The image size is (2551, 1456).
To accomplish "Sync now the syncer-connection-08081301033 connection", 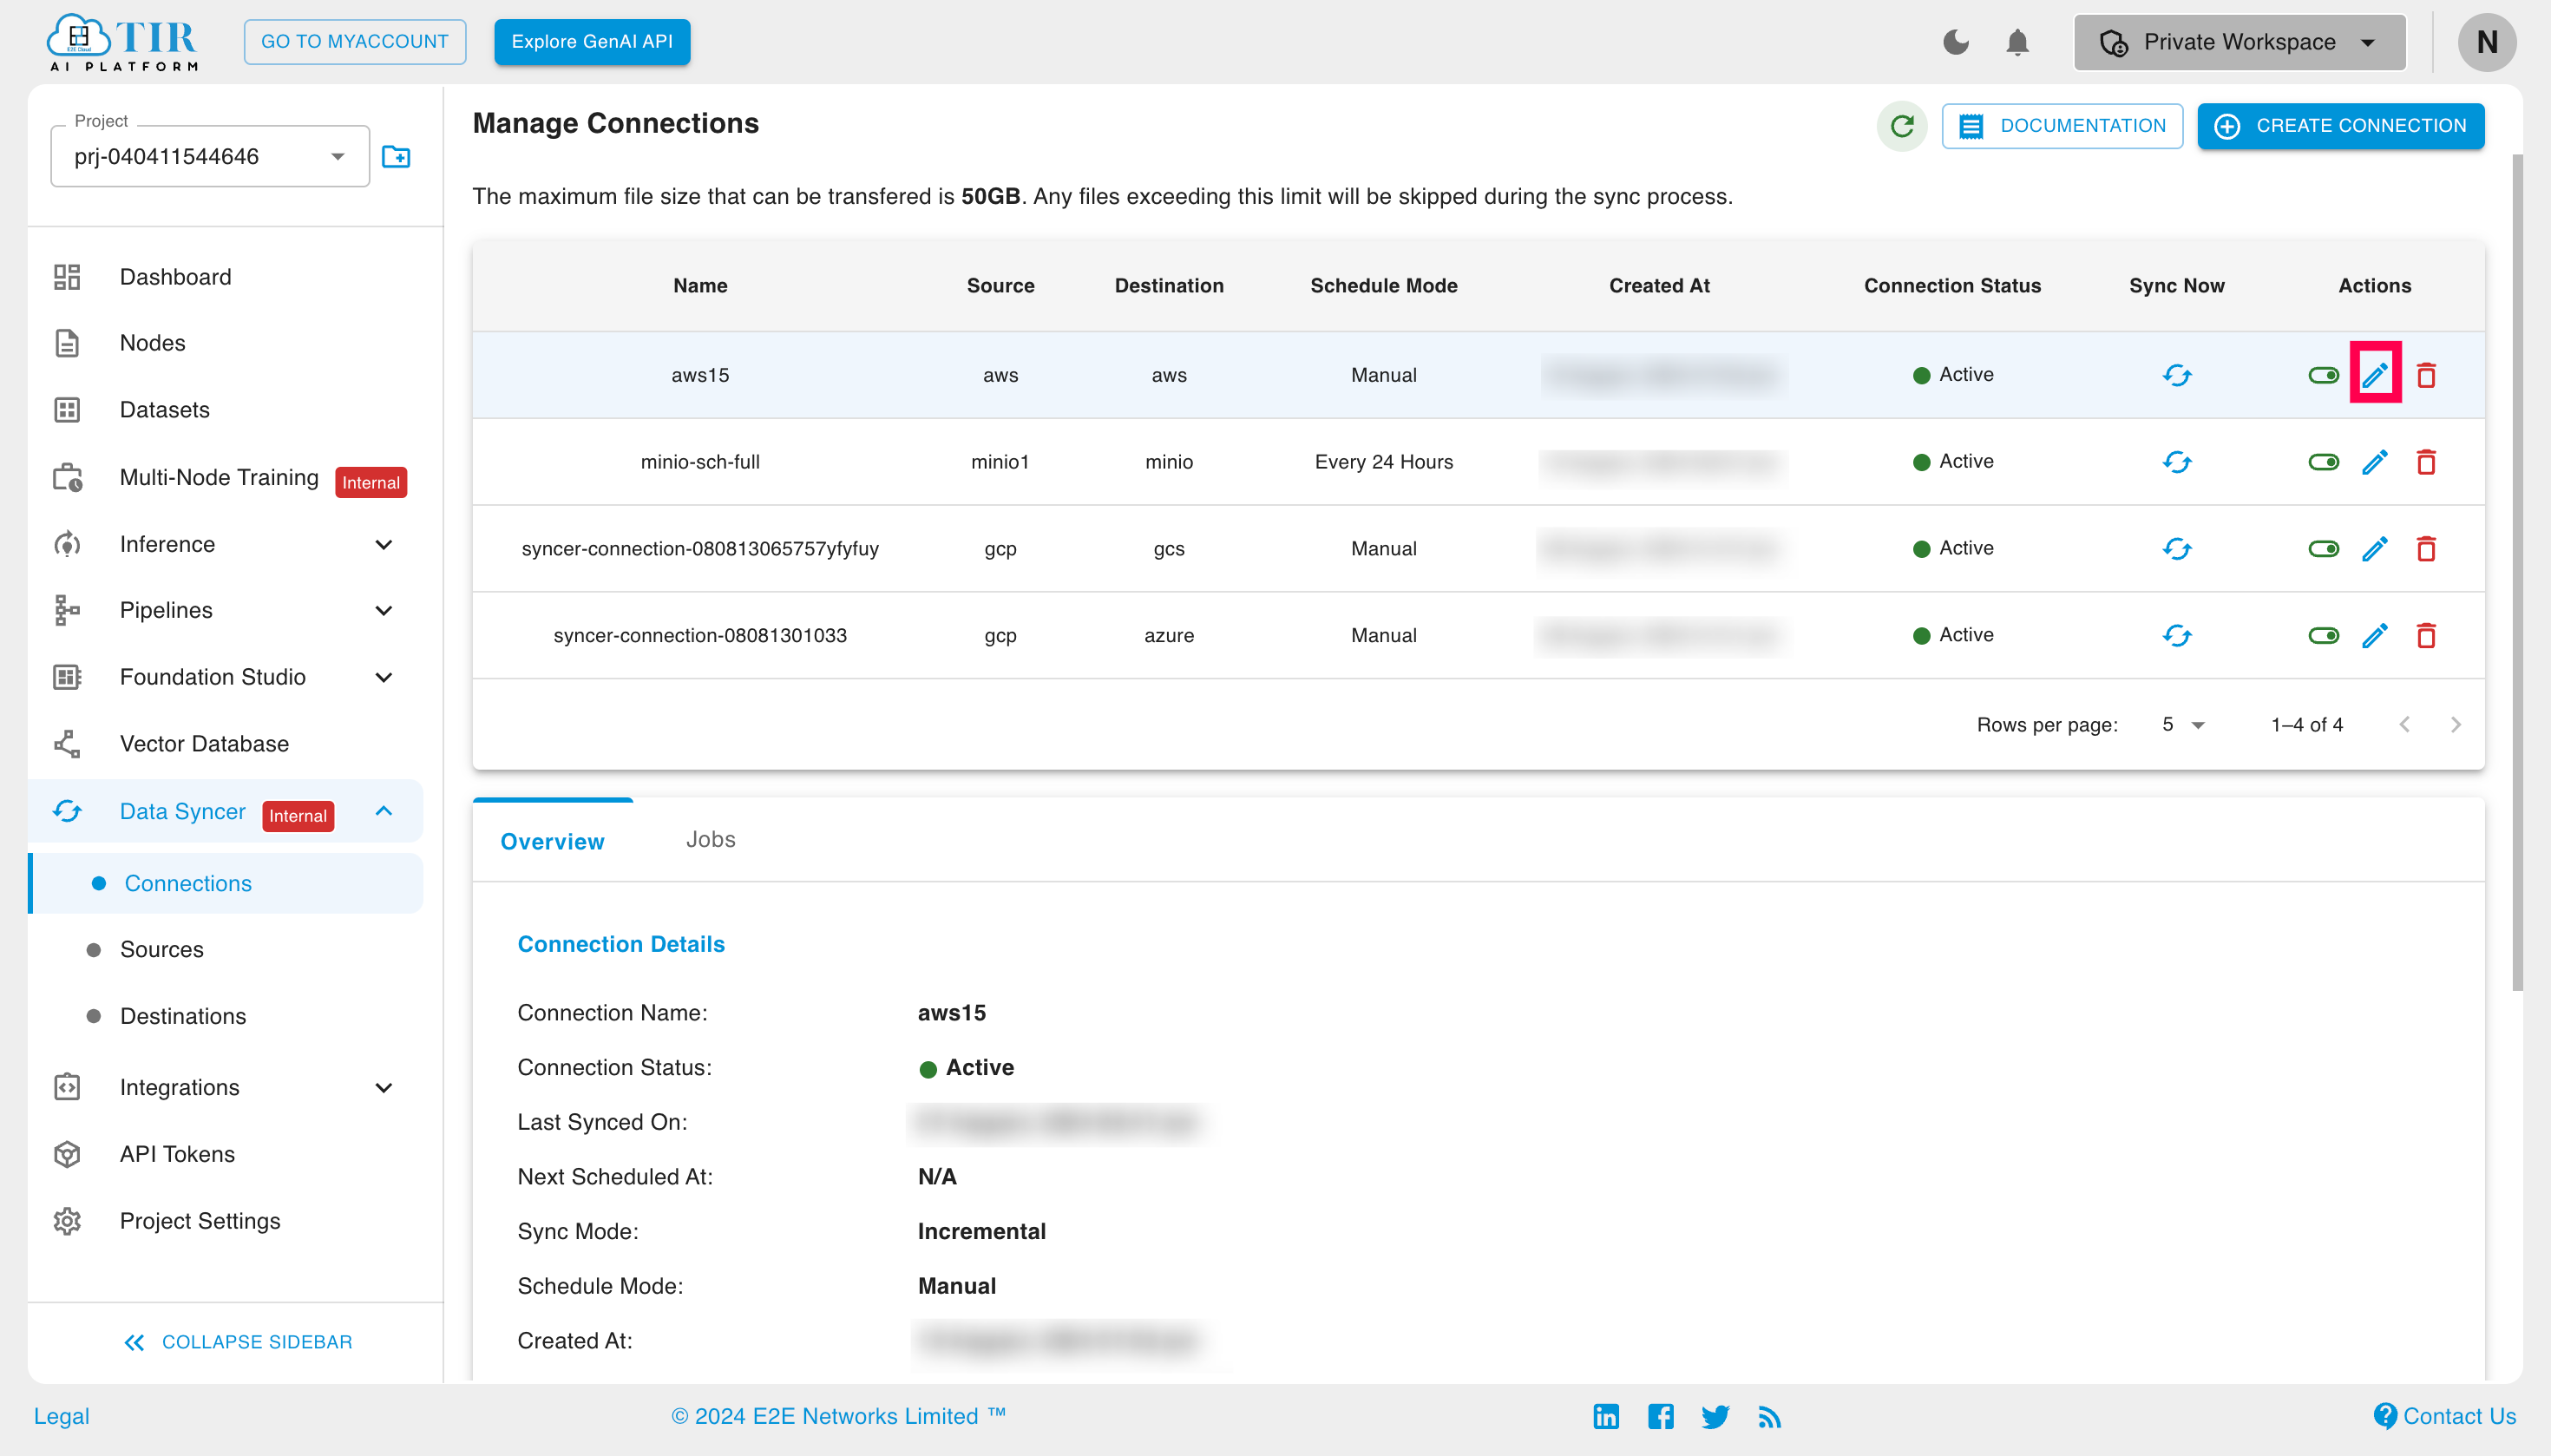I will [x=2177, y=635].
